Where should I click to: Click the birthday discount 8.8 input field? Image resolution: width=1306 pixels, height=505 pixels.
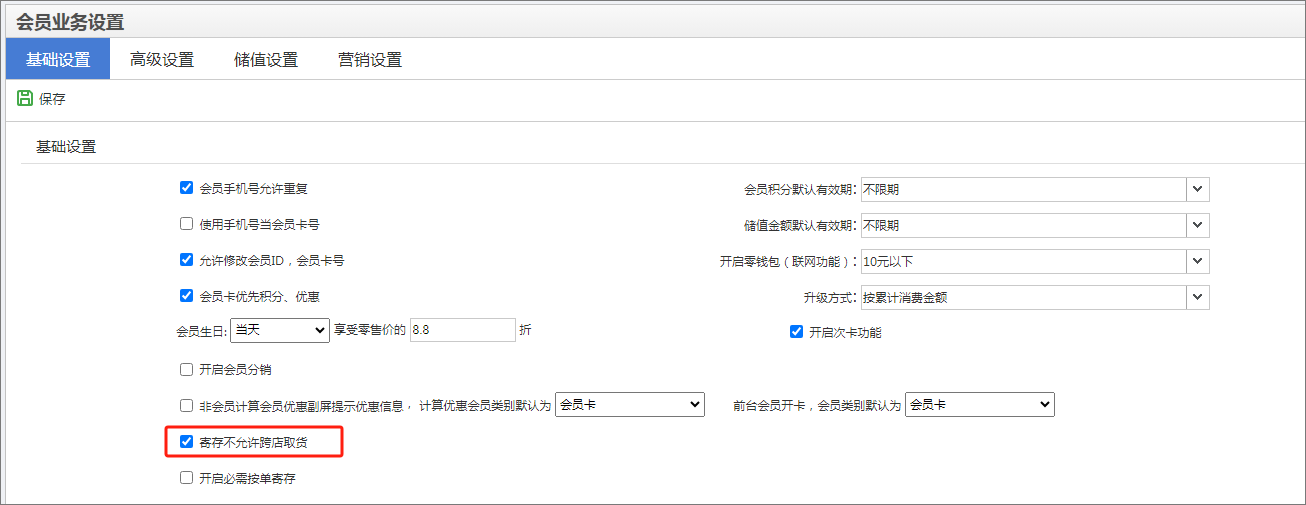click(x=461, y=330)
